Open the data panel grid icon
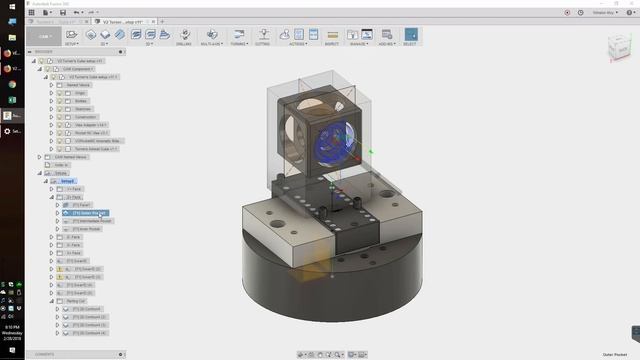The image size is (640, 360). click(31, 13)
